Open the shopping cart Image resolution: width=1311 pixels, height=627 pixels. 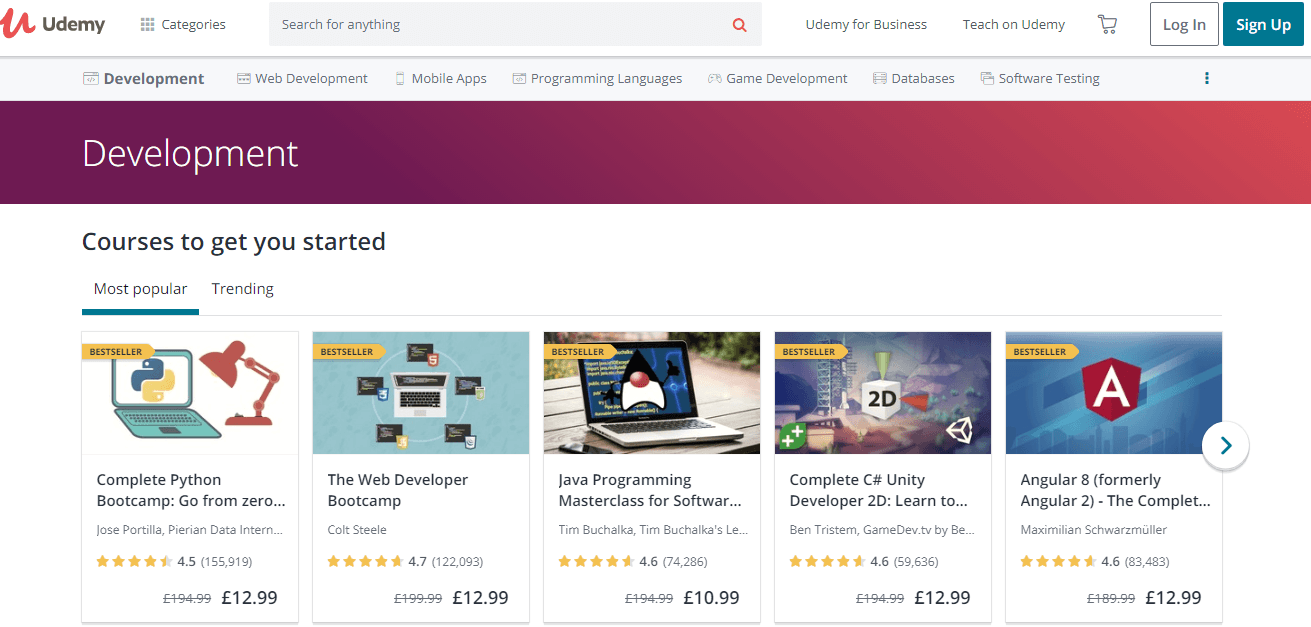pyautogui.click(x=1107, y=24)
